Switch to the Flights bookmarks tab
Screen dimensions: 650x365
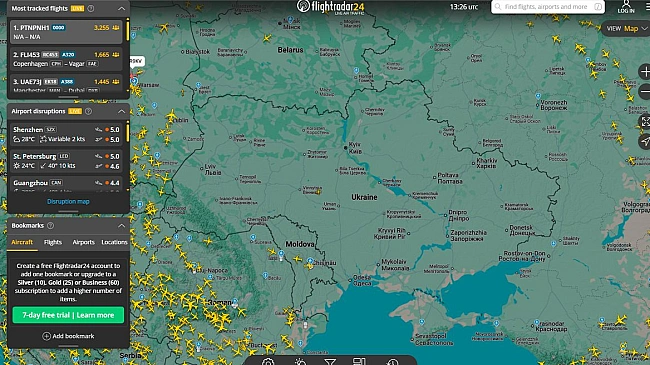53,242
